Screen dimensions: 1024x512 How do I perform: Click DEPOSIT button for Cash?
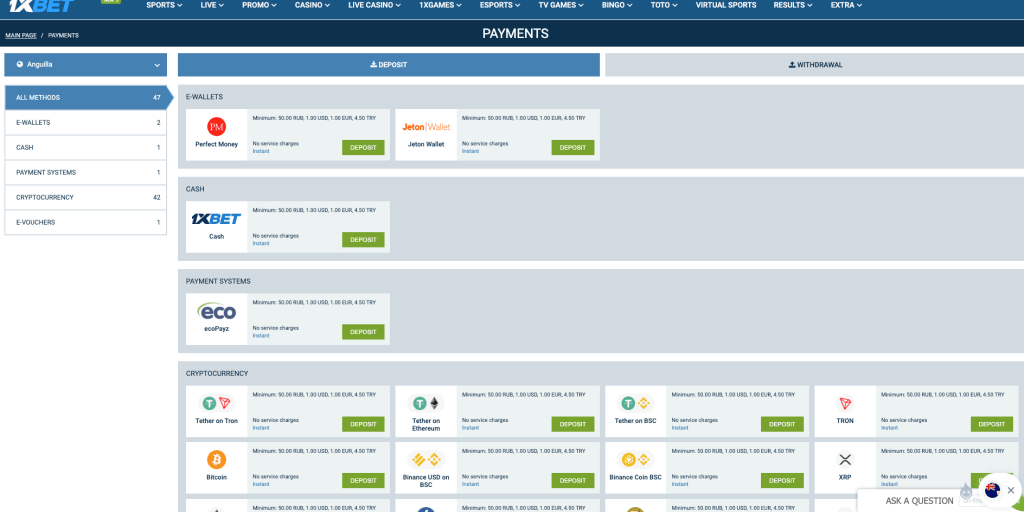363,240
